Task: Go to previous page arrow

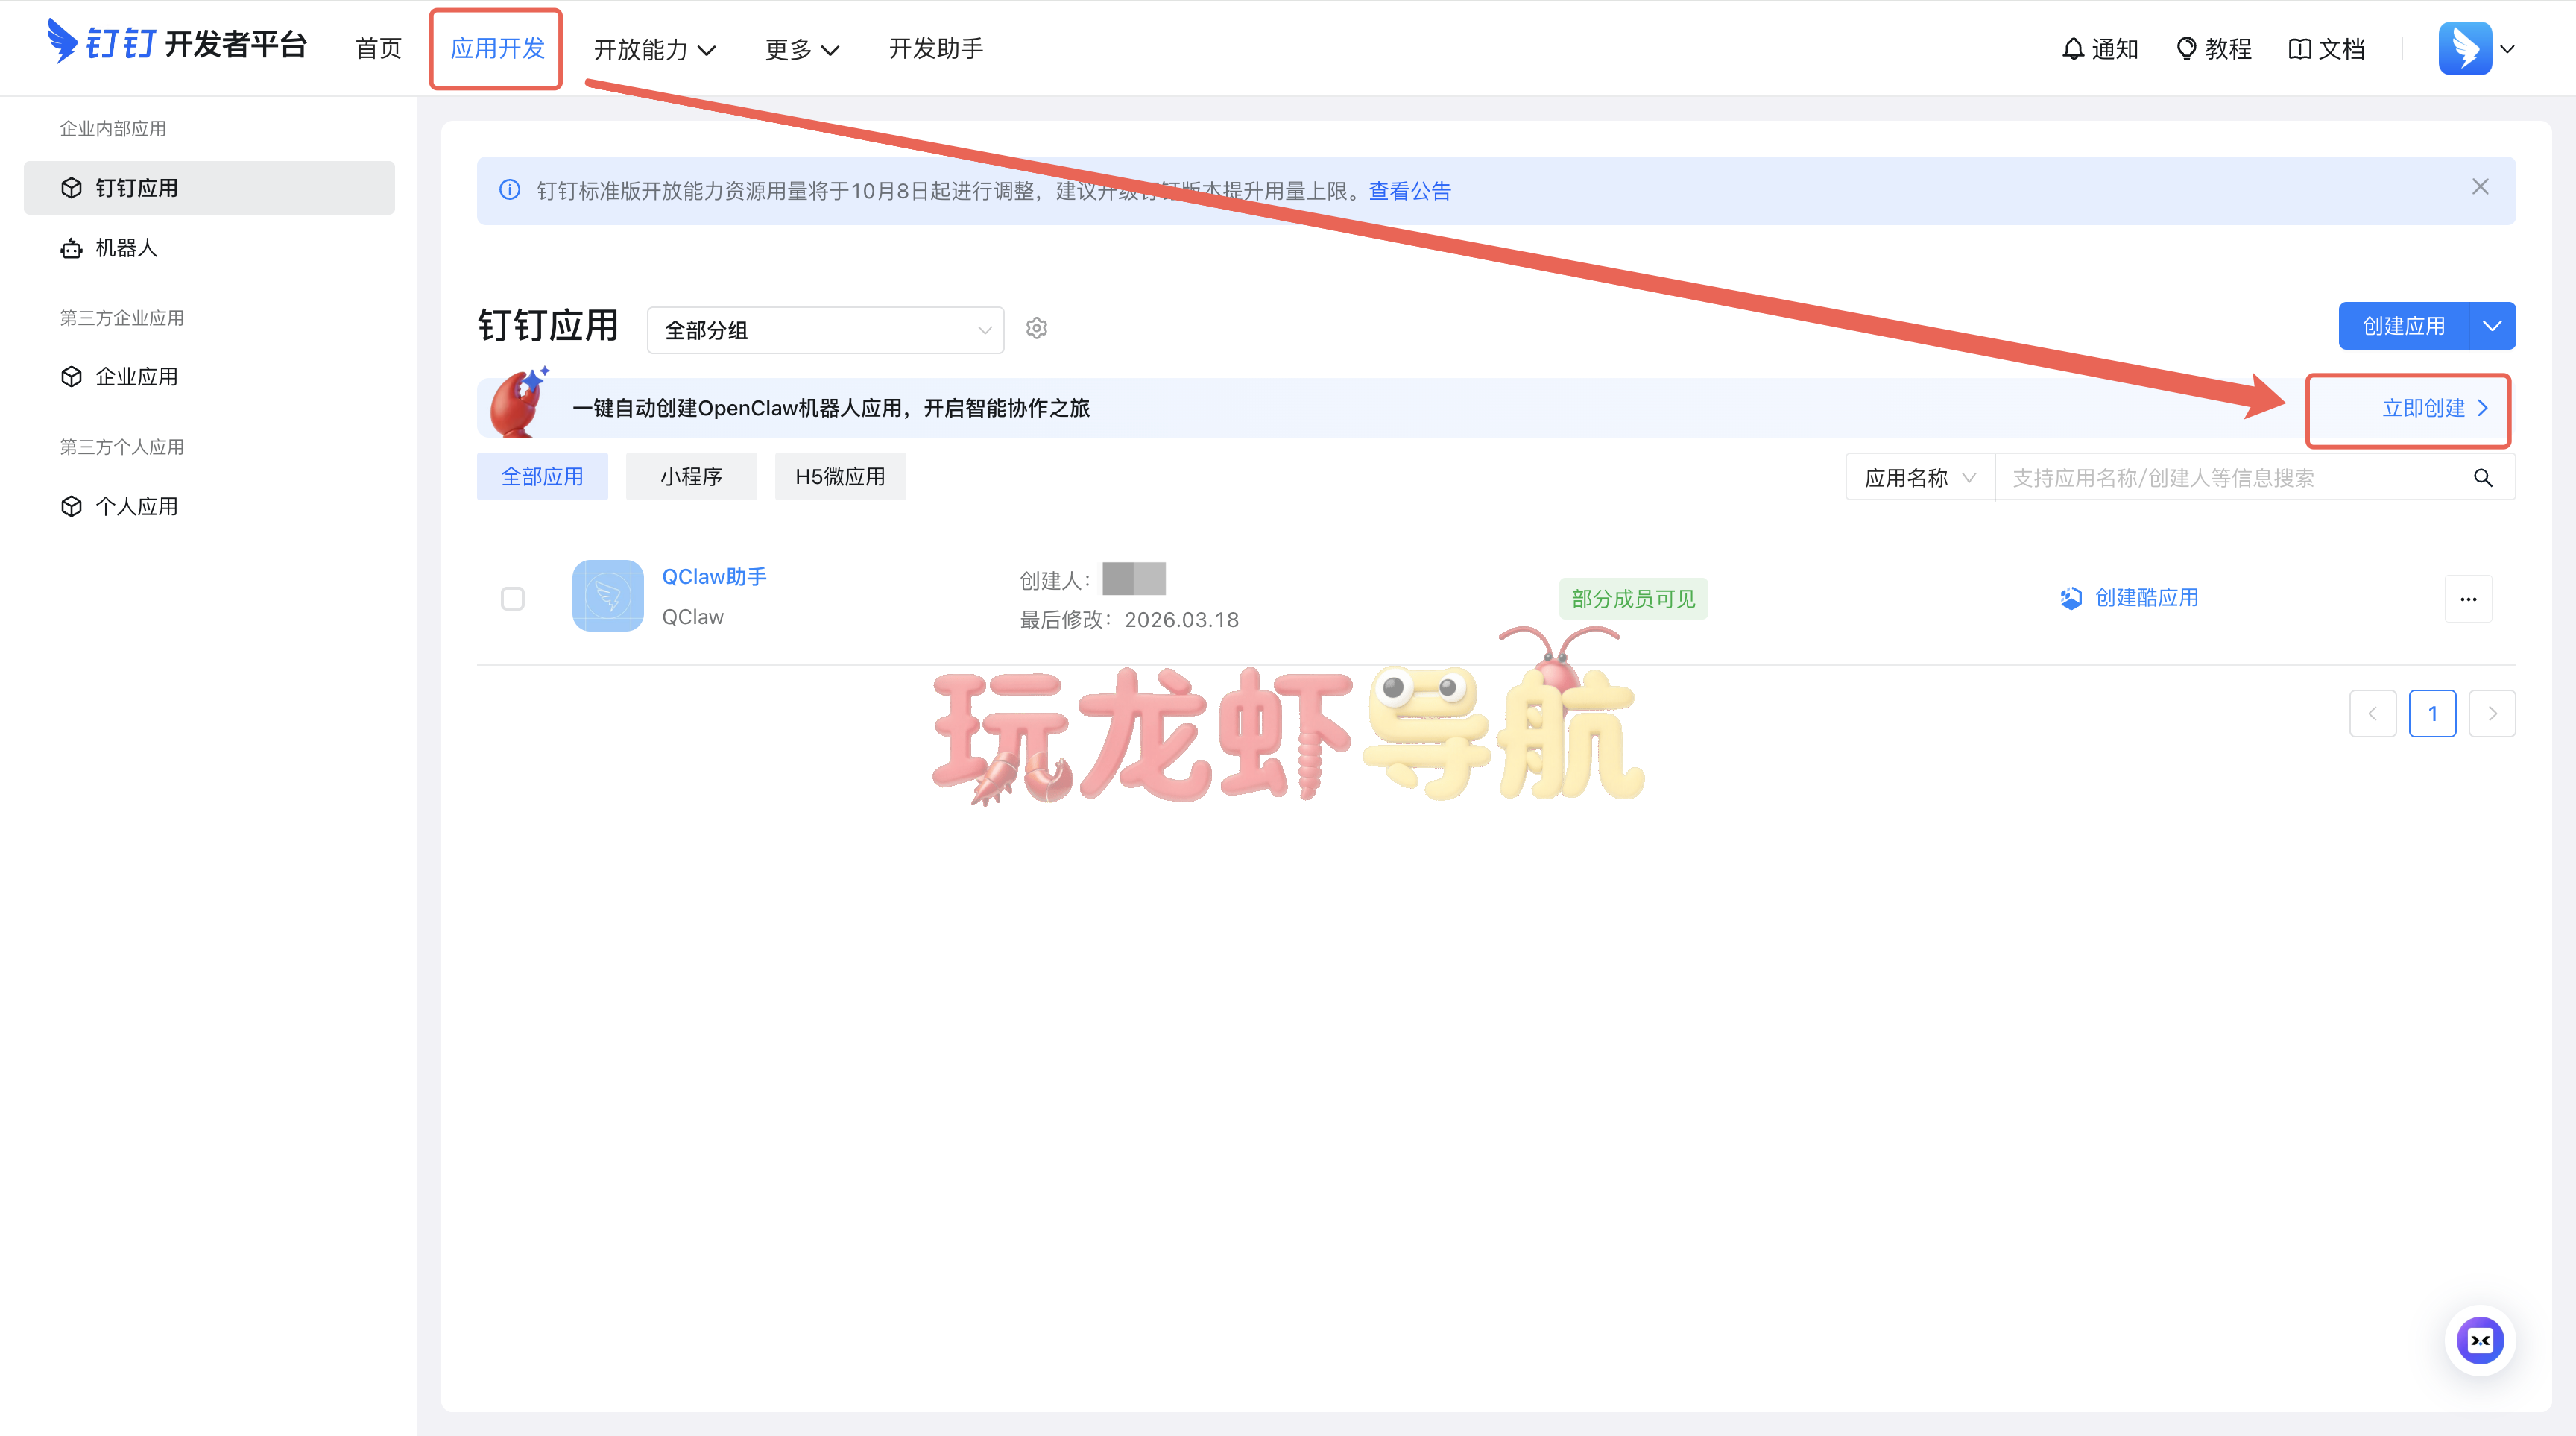Action: [2372, 714]
